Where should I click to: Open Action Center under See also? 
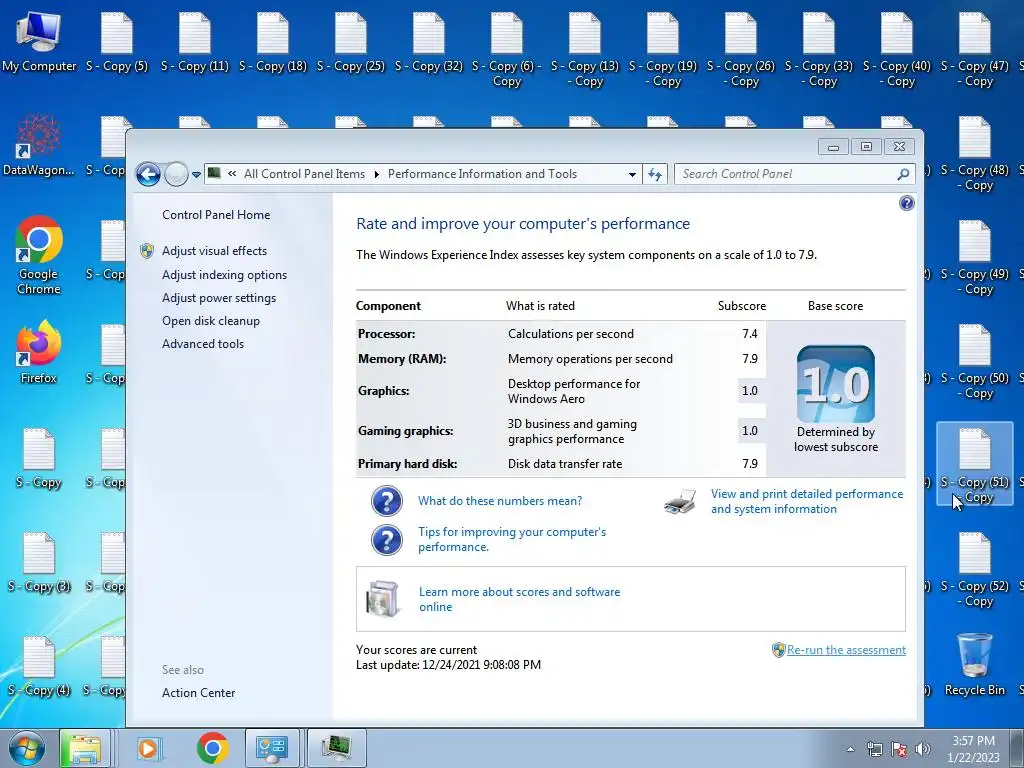[x=198, y=693]
